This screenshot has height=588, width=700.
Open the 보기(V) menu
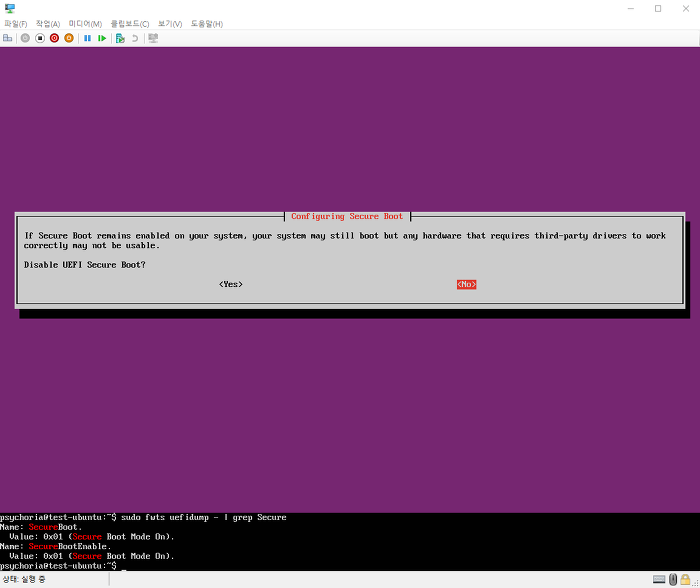[170, 24]
